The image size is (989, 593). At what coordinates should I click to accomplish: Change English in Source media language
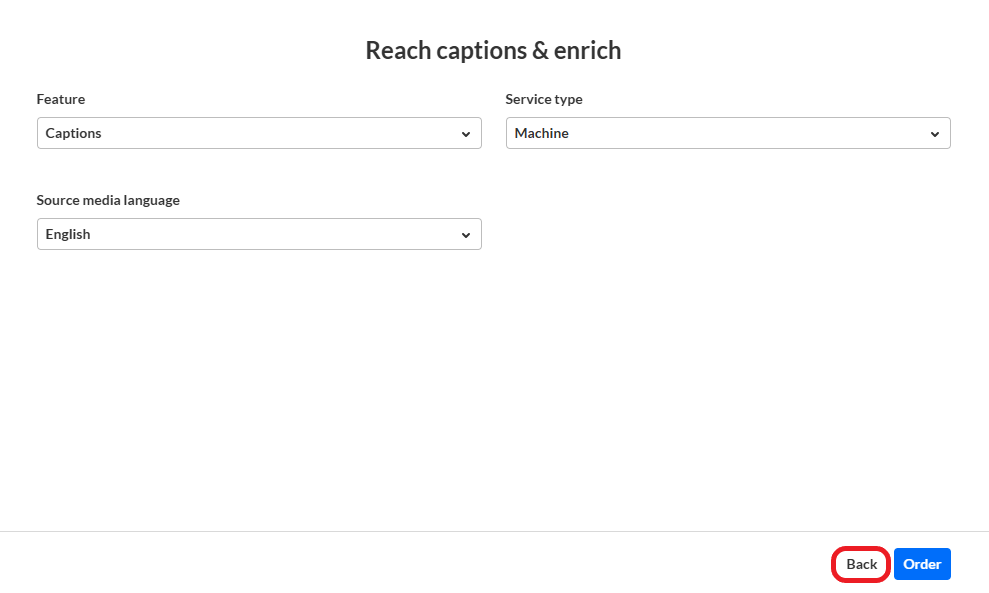[259, 234]
